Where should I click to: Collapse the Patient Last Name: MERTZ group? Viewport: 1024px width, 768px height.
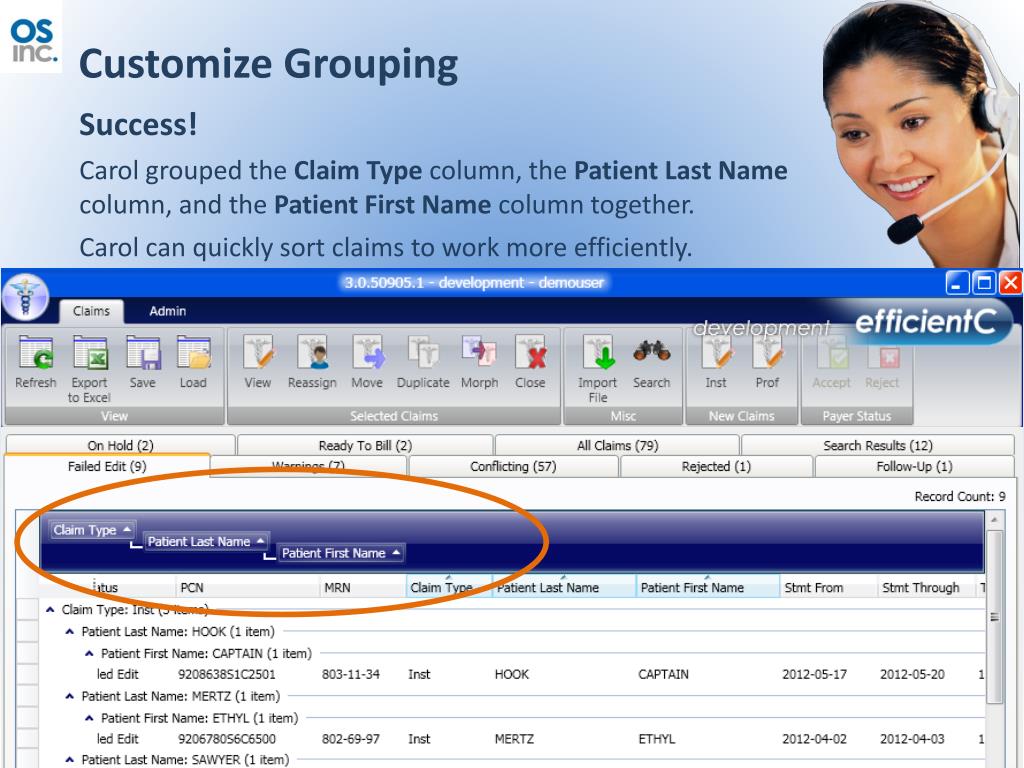pyautogui.click(x=70, y=696)
